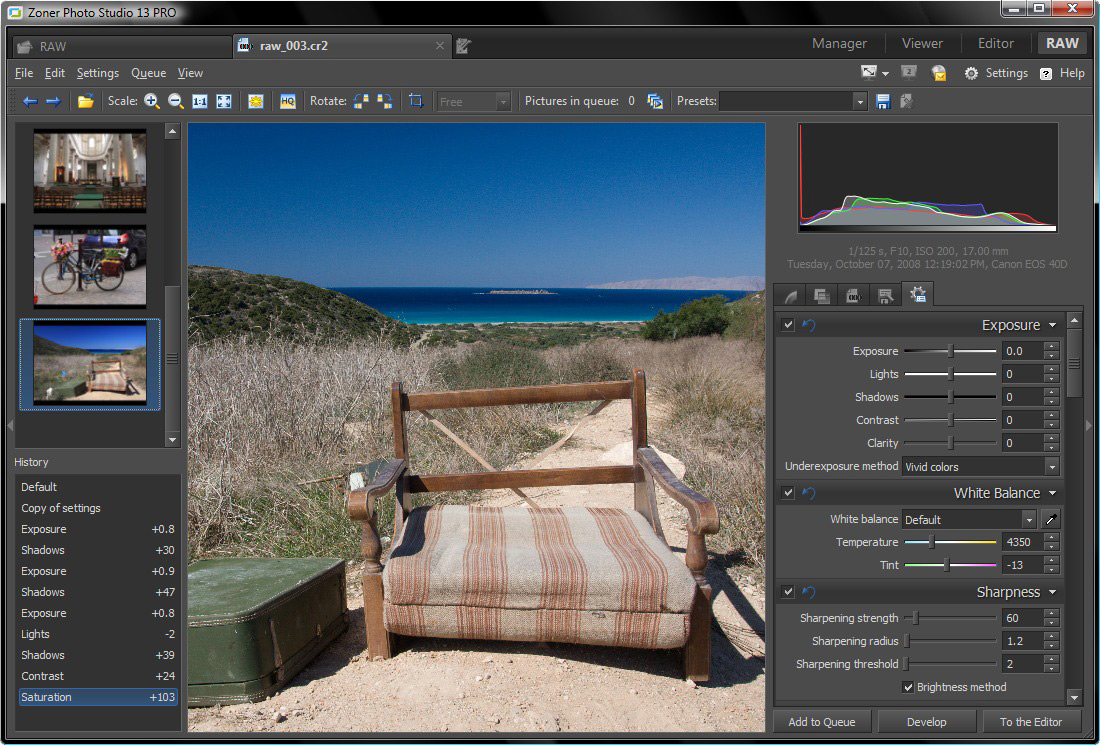Image resolution: width=1100 pixels, height=745 pixels.
Task: Toggle the HQ preview icon
Action: pyautogui.click(x=288, y=100)
